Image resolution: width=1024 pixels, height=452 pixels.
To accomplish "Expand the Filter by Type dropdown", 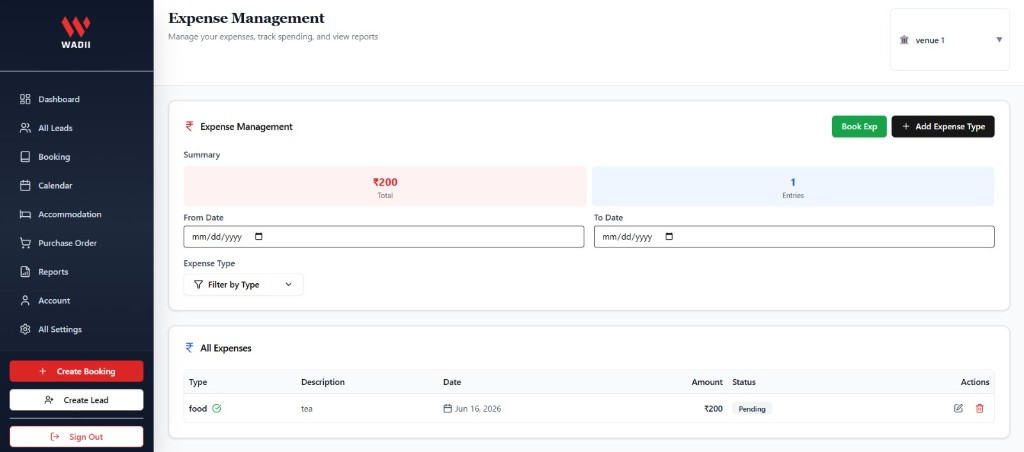I will coord(243,285).
